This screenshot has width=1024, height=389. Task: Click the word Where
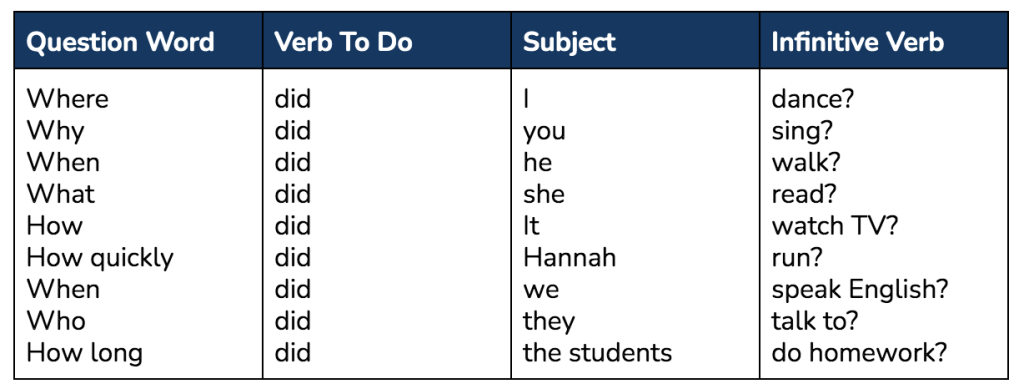67,99
